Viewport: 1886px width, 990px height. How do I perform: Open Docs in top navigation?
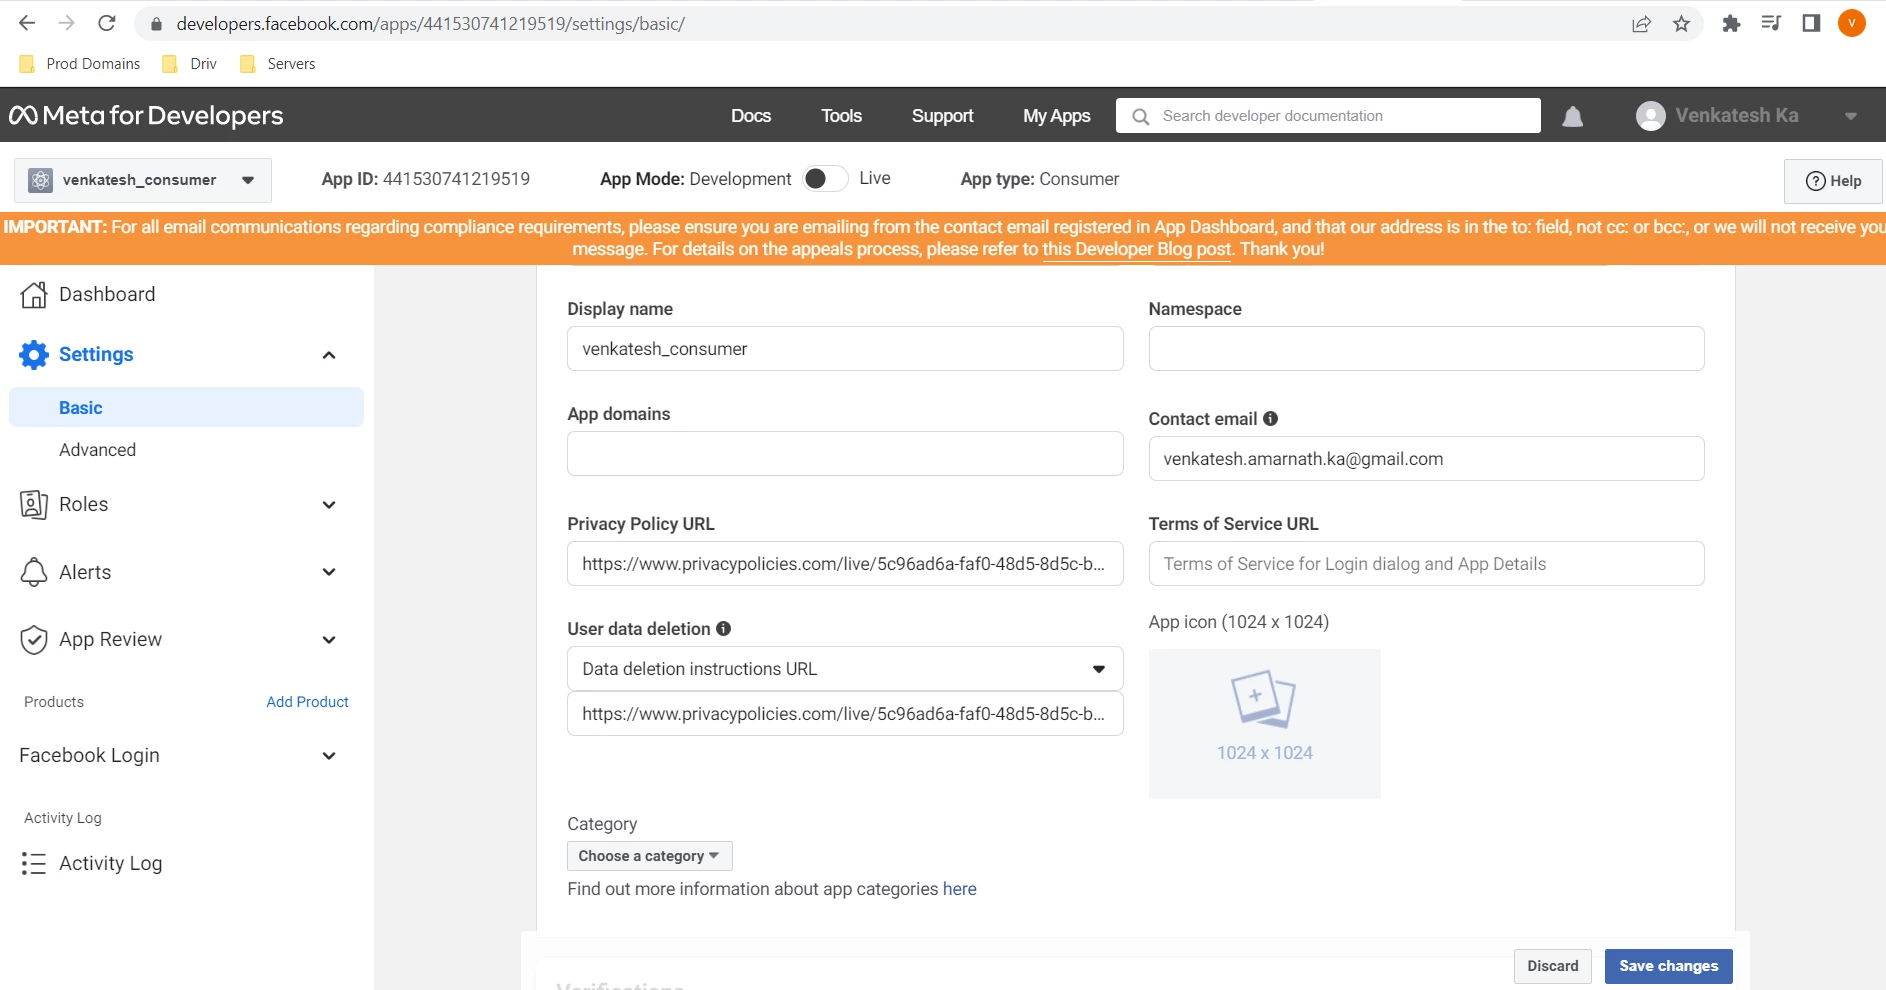(751, 116)
